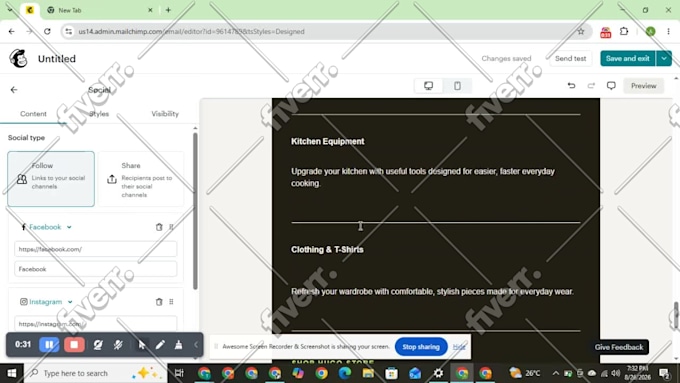Bookmark this page with the star icon
The height and width of the screenshot is (383, 680).
pyautogui.click(x=581, y=32)
